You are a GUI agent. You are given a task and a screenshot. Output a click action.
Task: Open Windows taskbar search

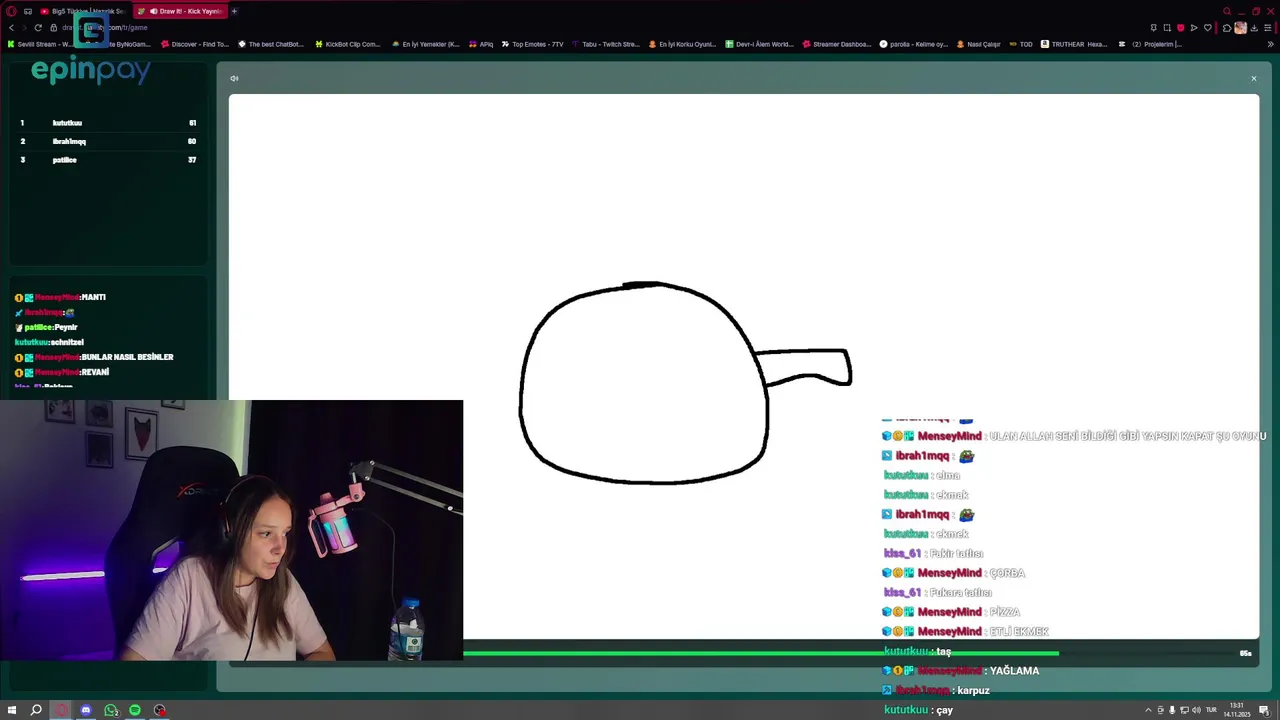tap(36, 710)
